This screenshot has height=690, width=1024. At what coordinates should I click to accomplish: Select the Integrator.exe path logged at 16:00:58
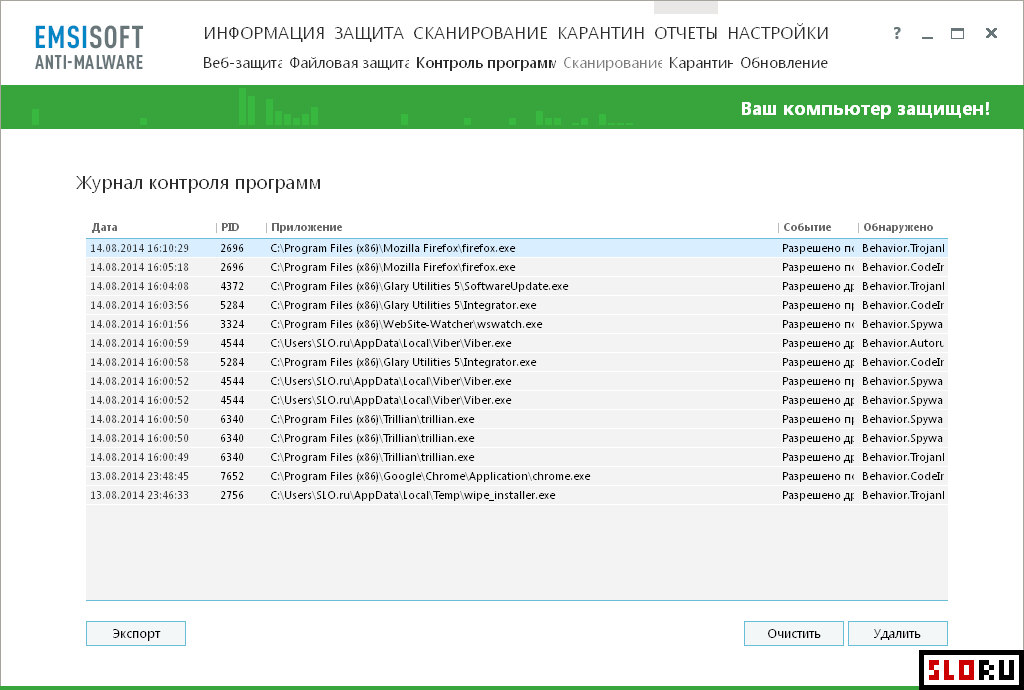tap(404, 362)
